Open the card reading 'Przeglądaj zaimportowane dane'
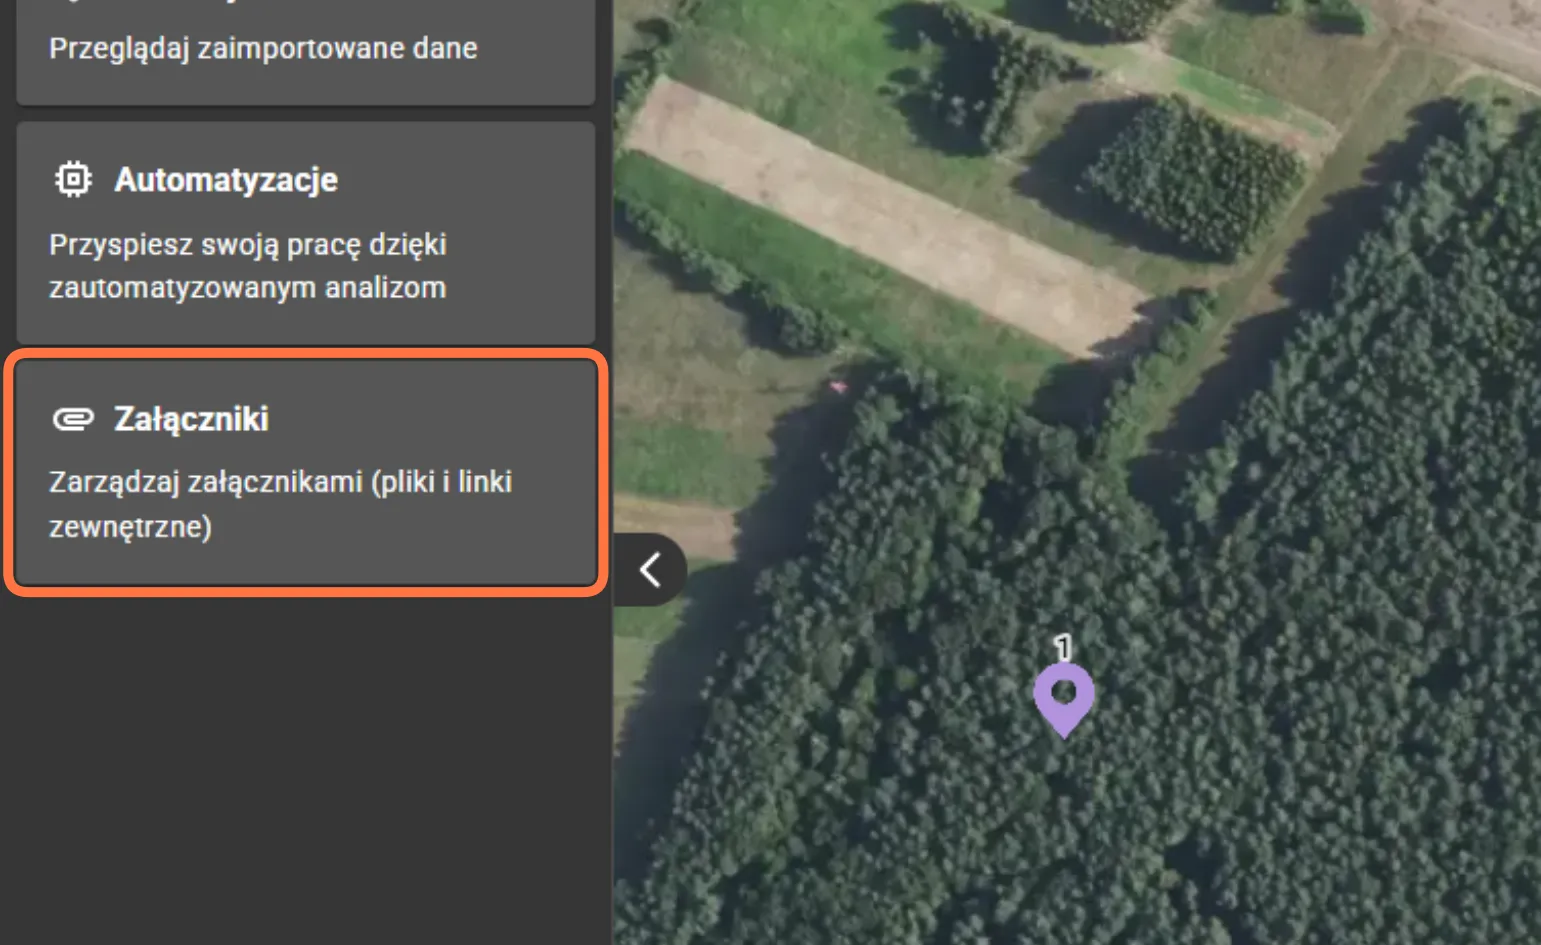 pos(306,52)
